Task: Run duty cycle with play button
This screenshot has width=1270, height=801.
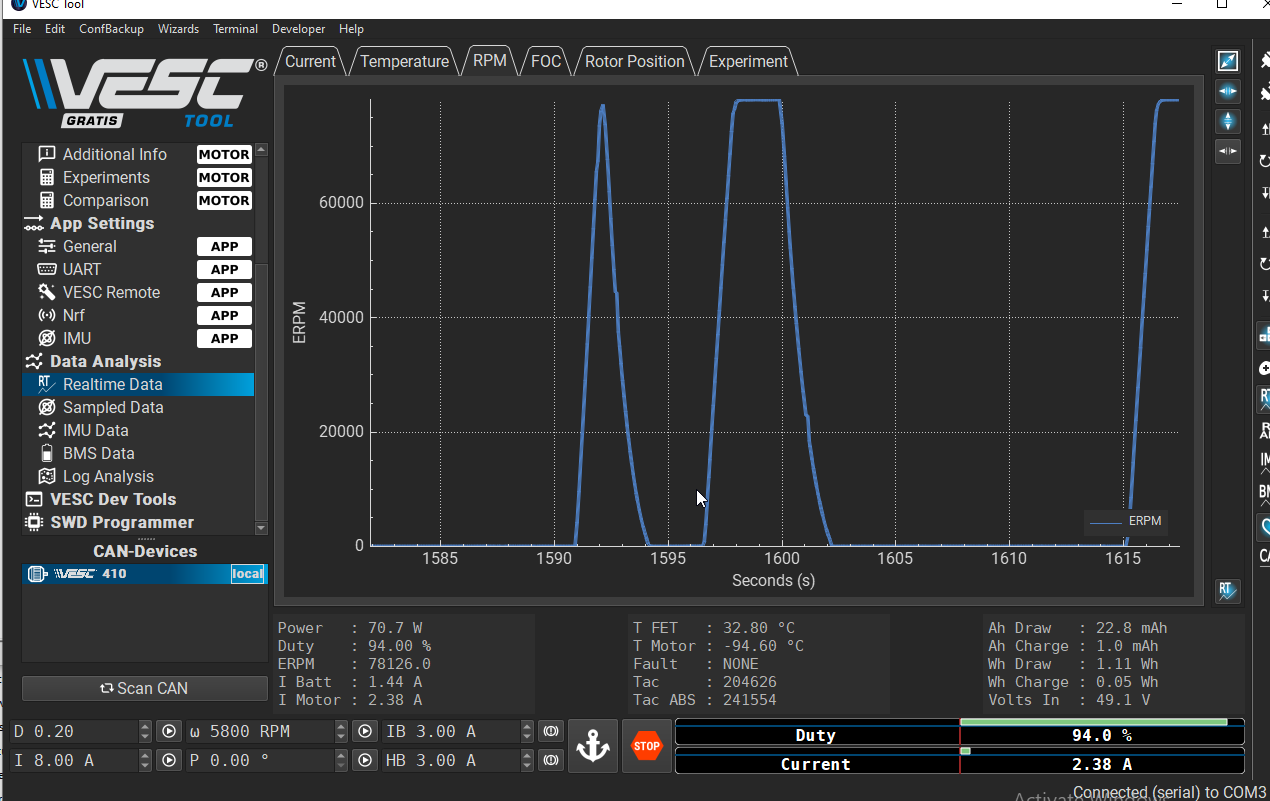Action: pos(168,732)
